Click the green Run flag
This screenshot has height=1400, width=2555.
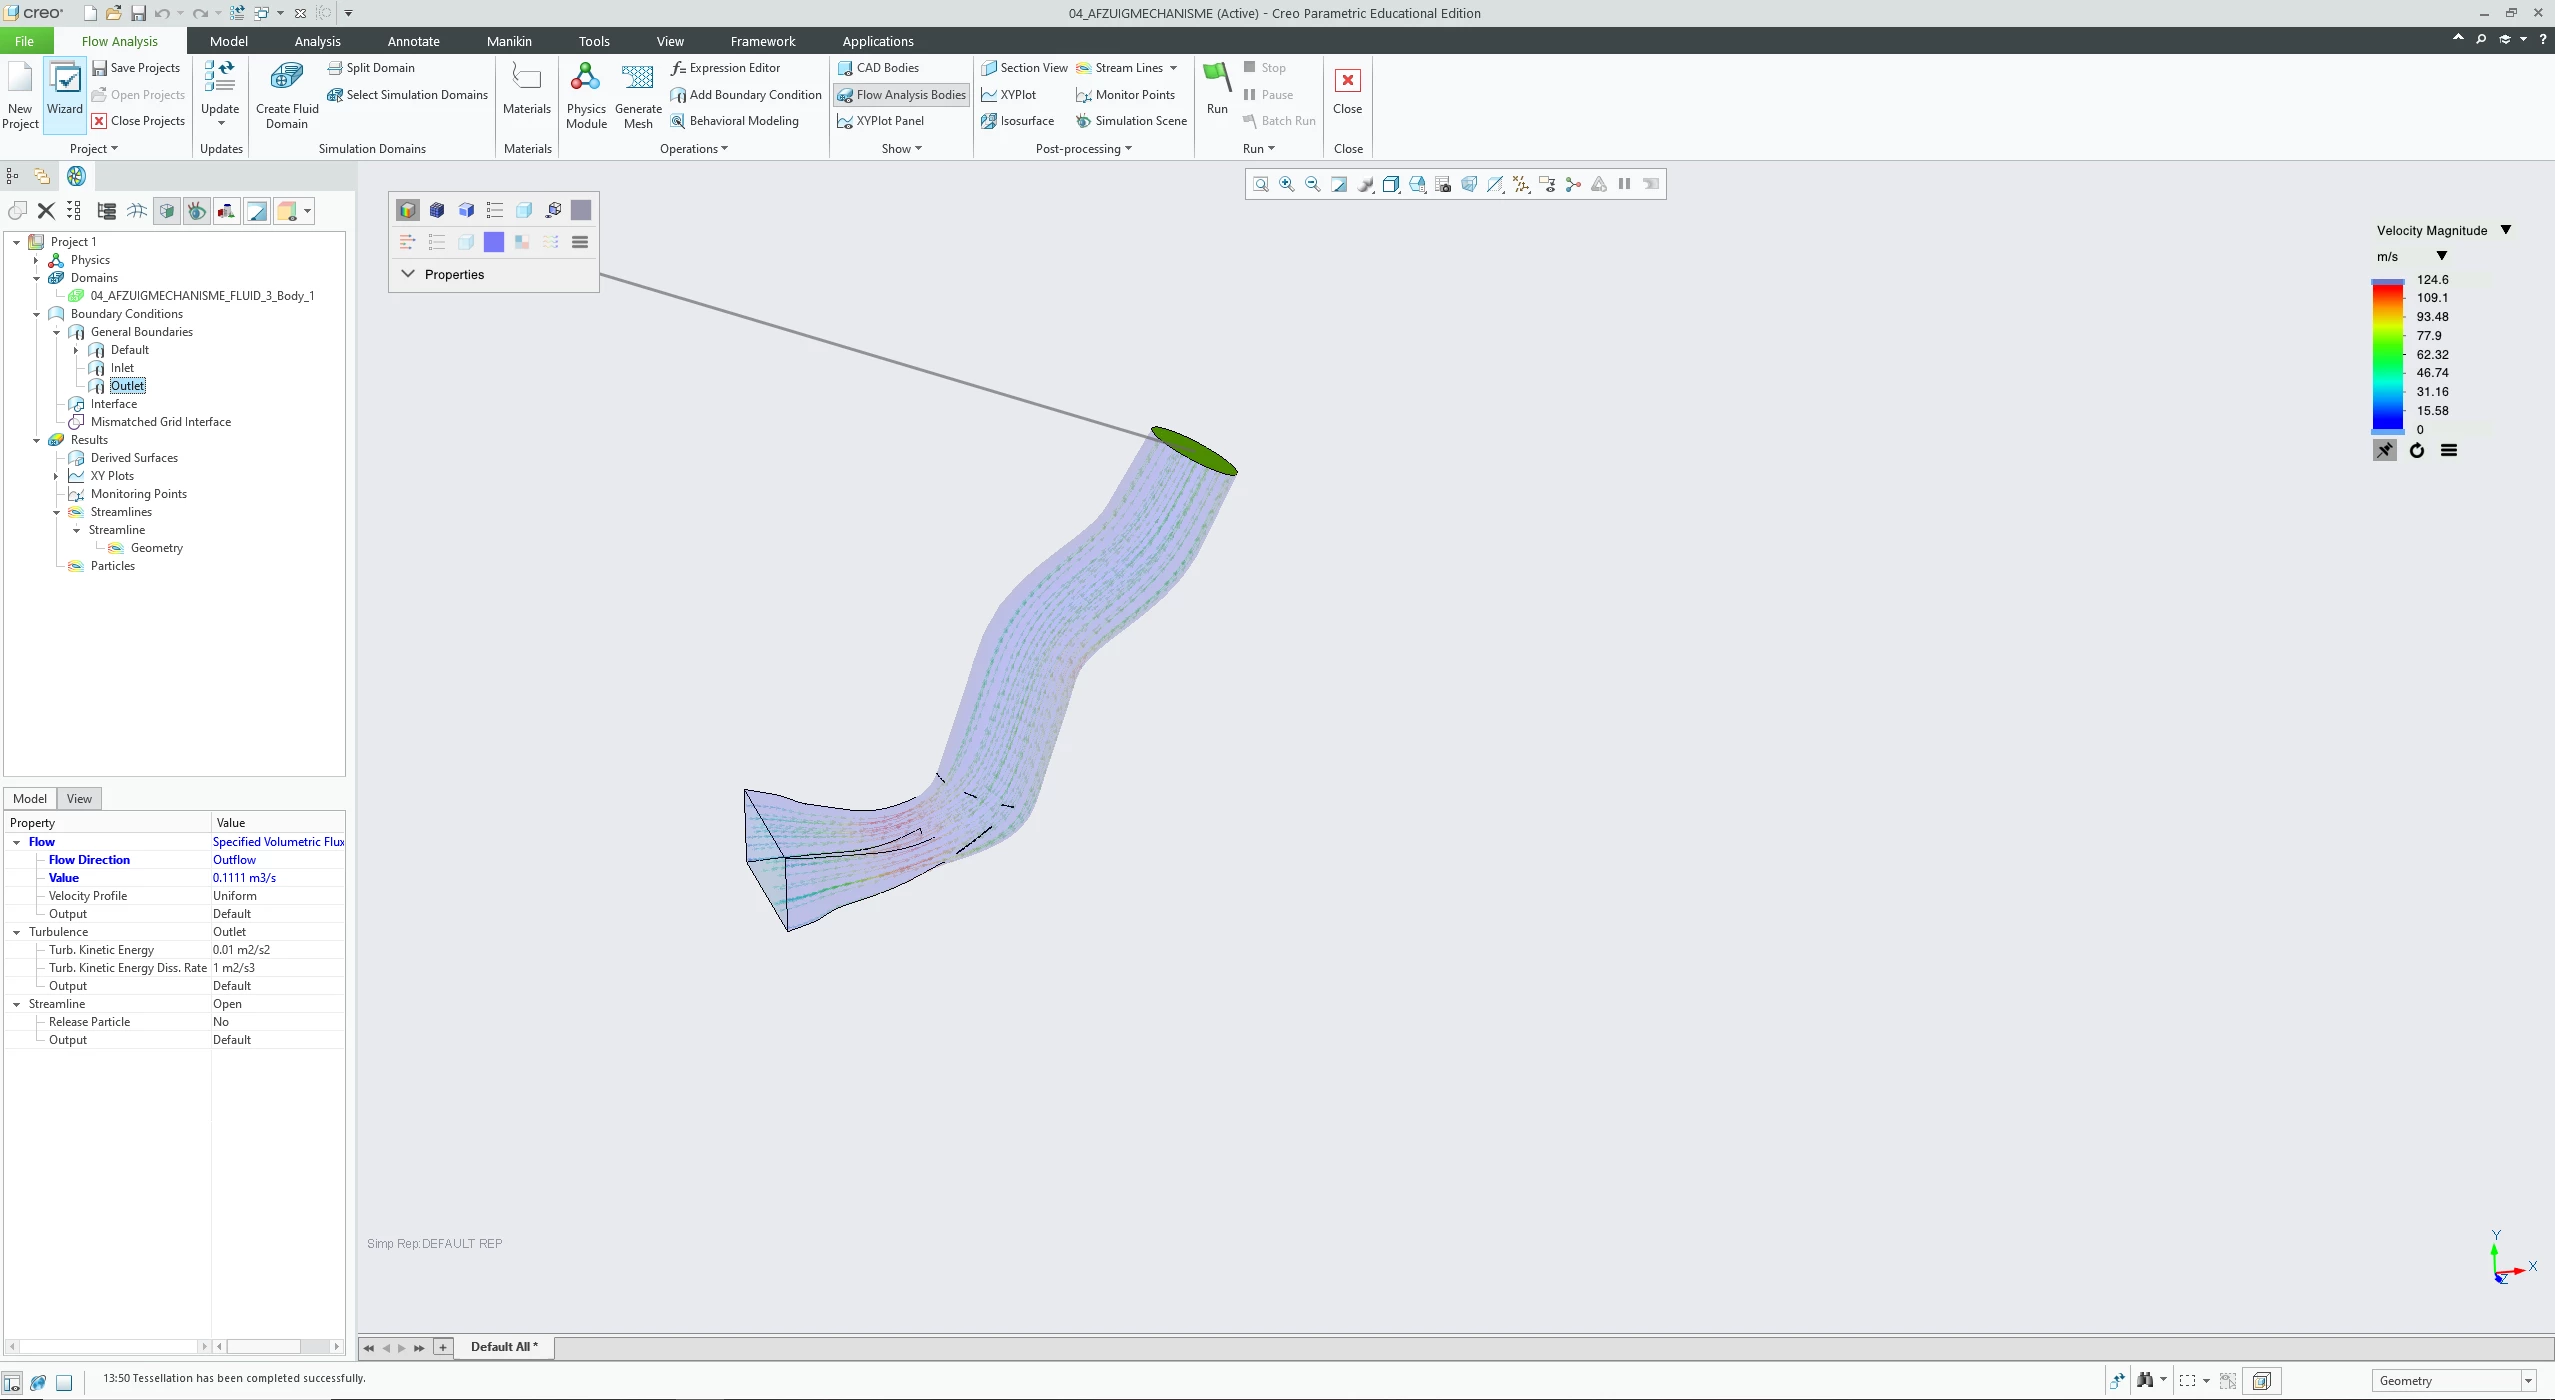[1216, 77]
